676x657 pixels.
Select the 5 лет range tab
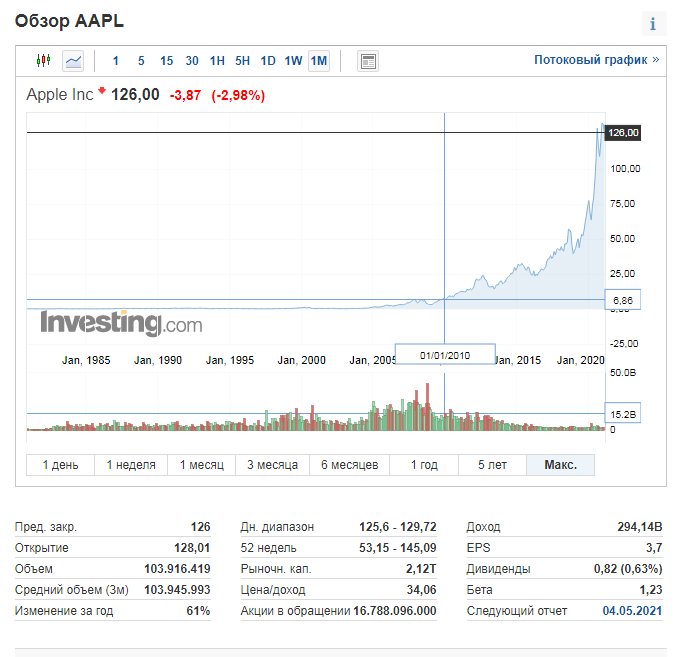(492, 465)
